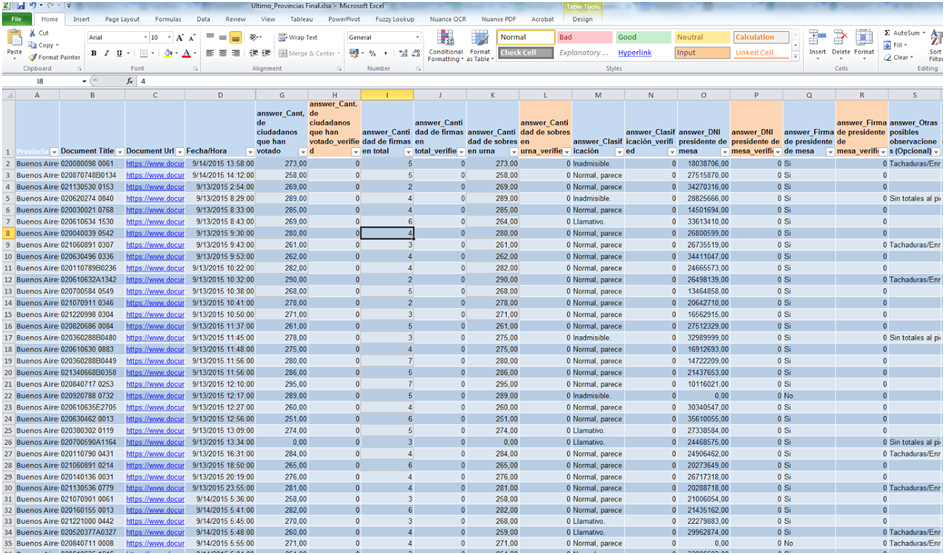Click the Orientation text angle icon
Image resolution: width=945 pixels, height=555 pixels.
254,37
